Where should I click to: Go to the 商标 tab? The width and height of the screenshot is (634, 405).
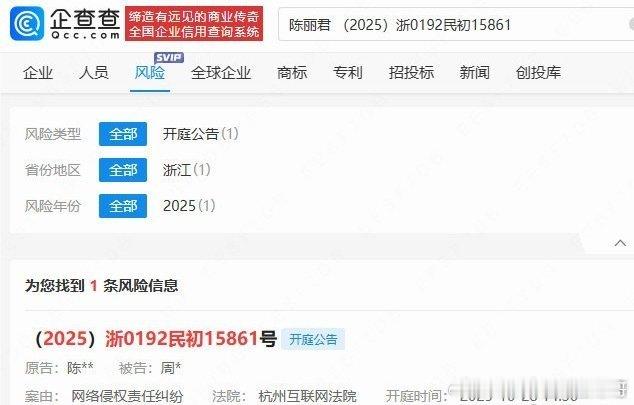click(292, 73)
